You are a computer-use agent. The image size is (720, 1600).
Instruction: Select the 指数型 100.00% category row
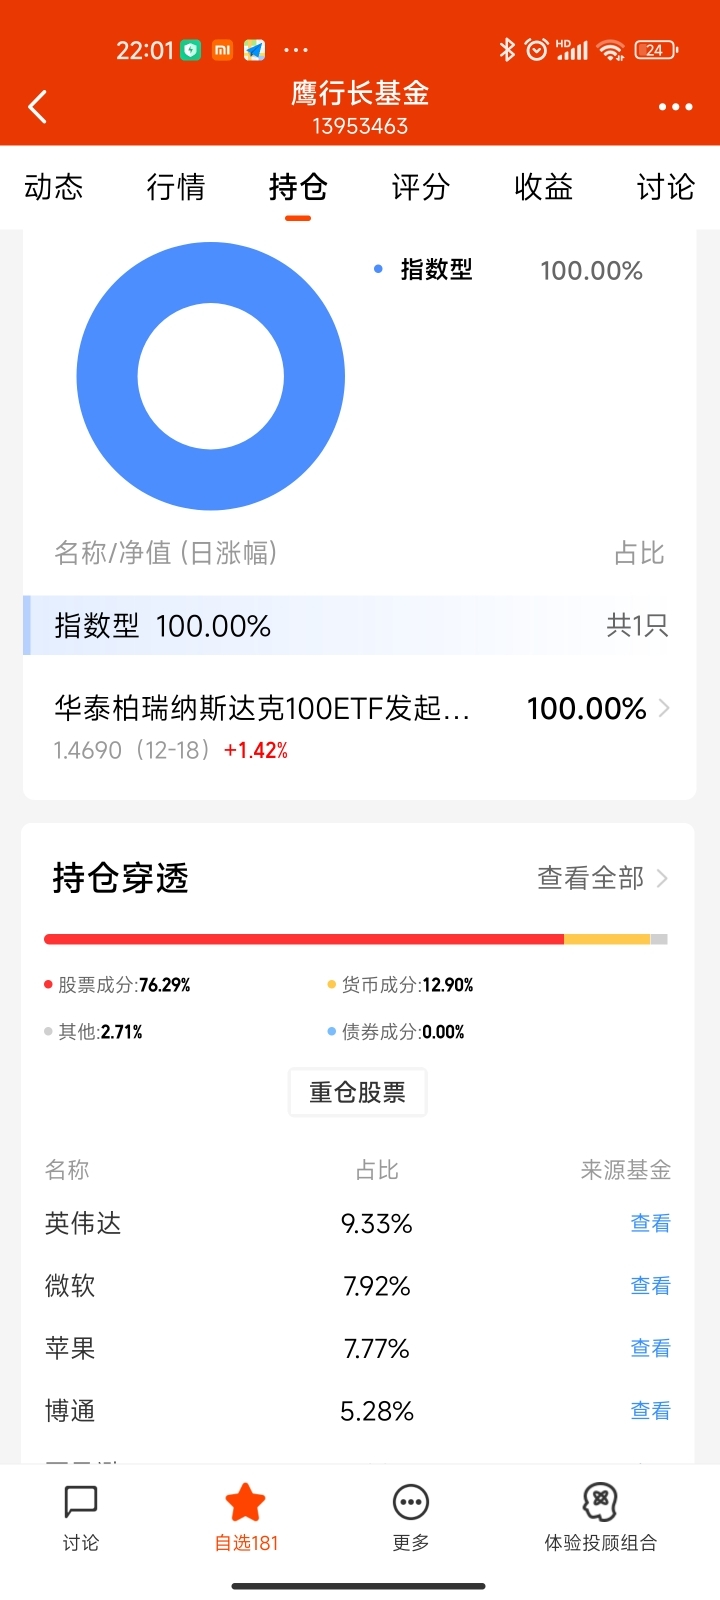[x=359, y=626]
